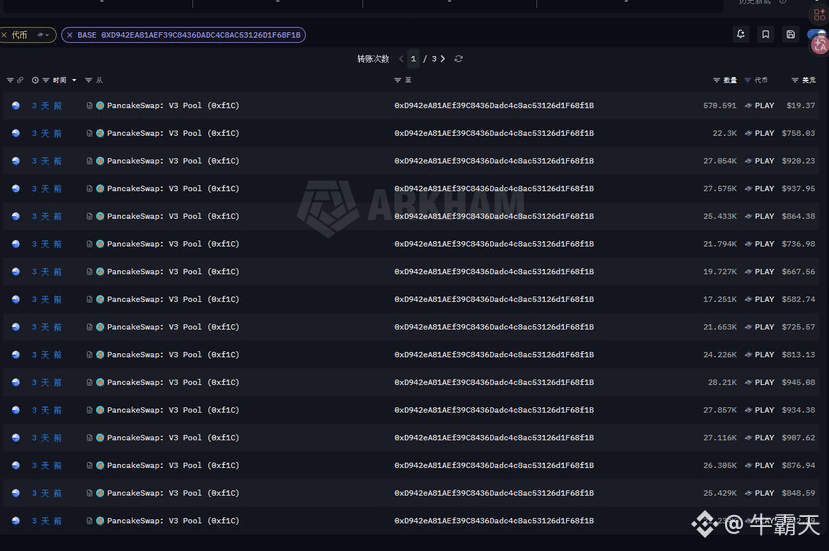
Task: Click Base chain icon on $582.74 row
Action: (x=16, y=299)
